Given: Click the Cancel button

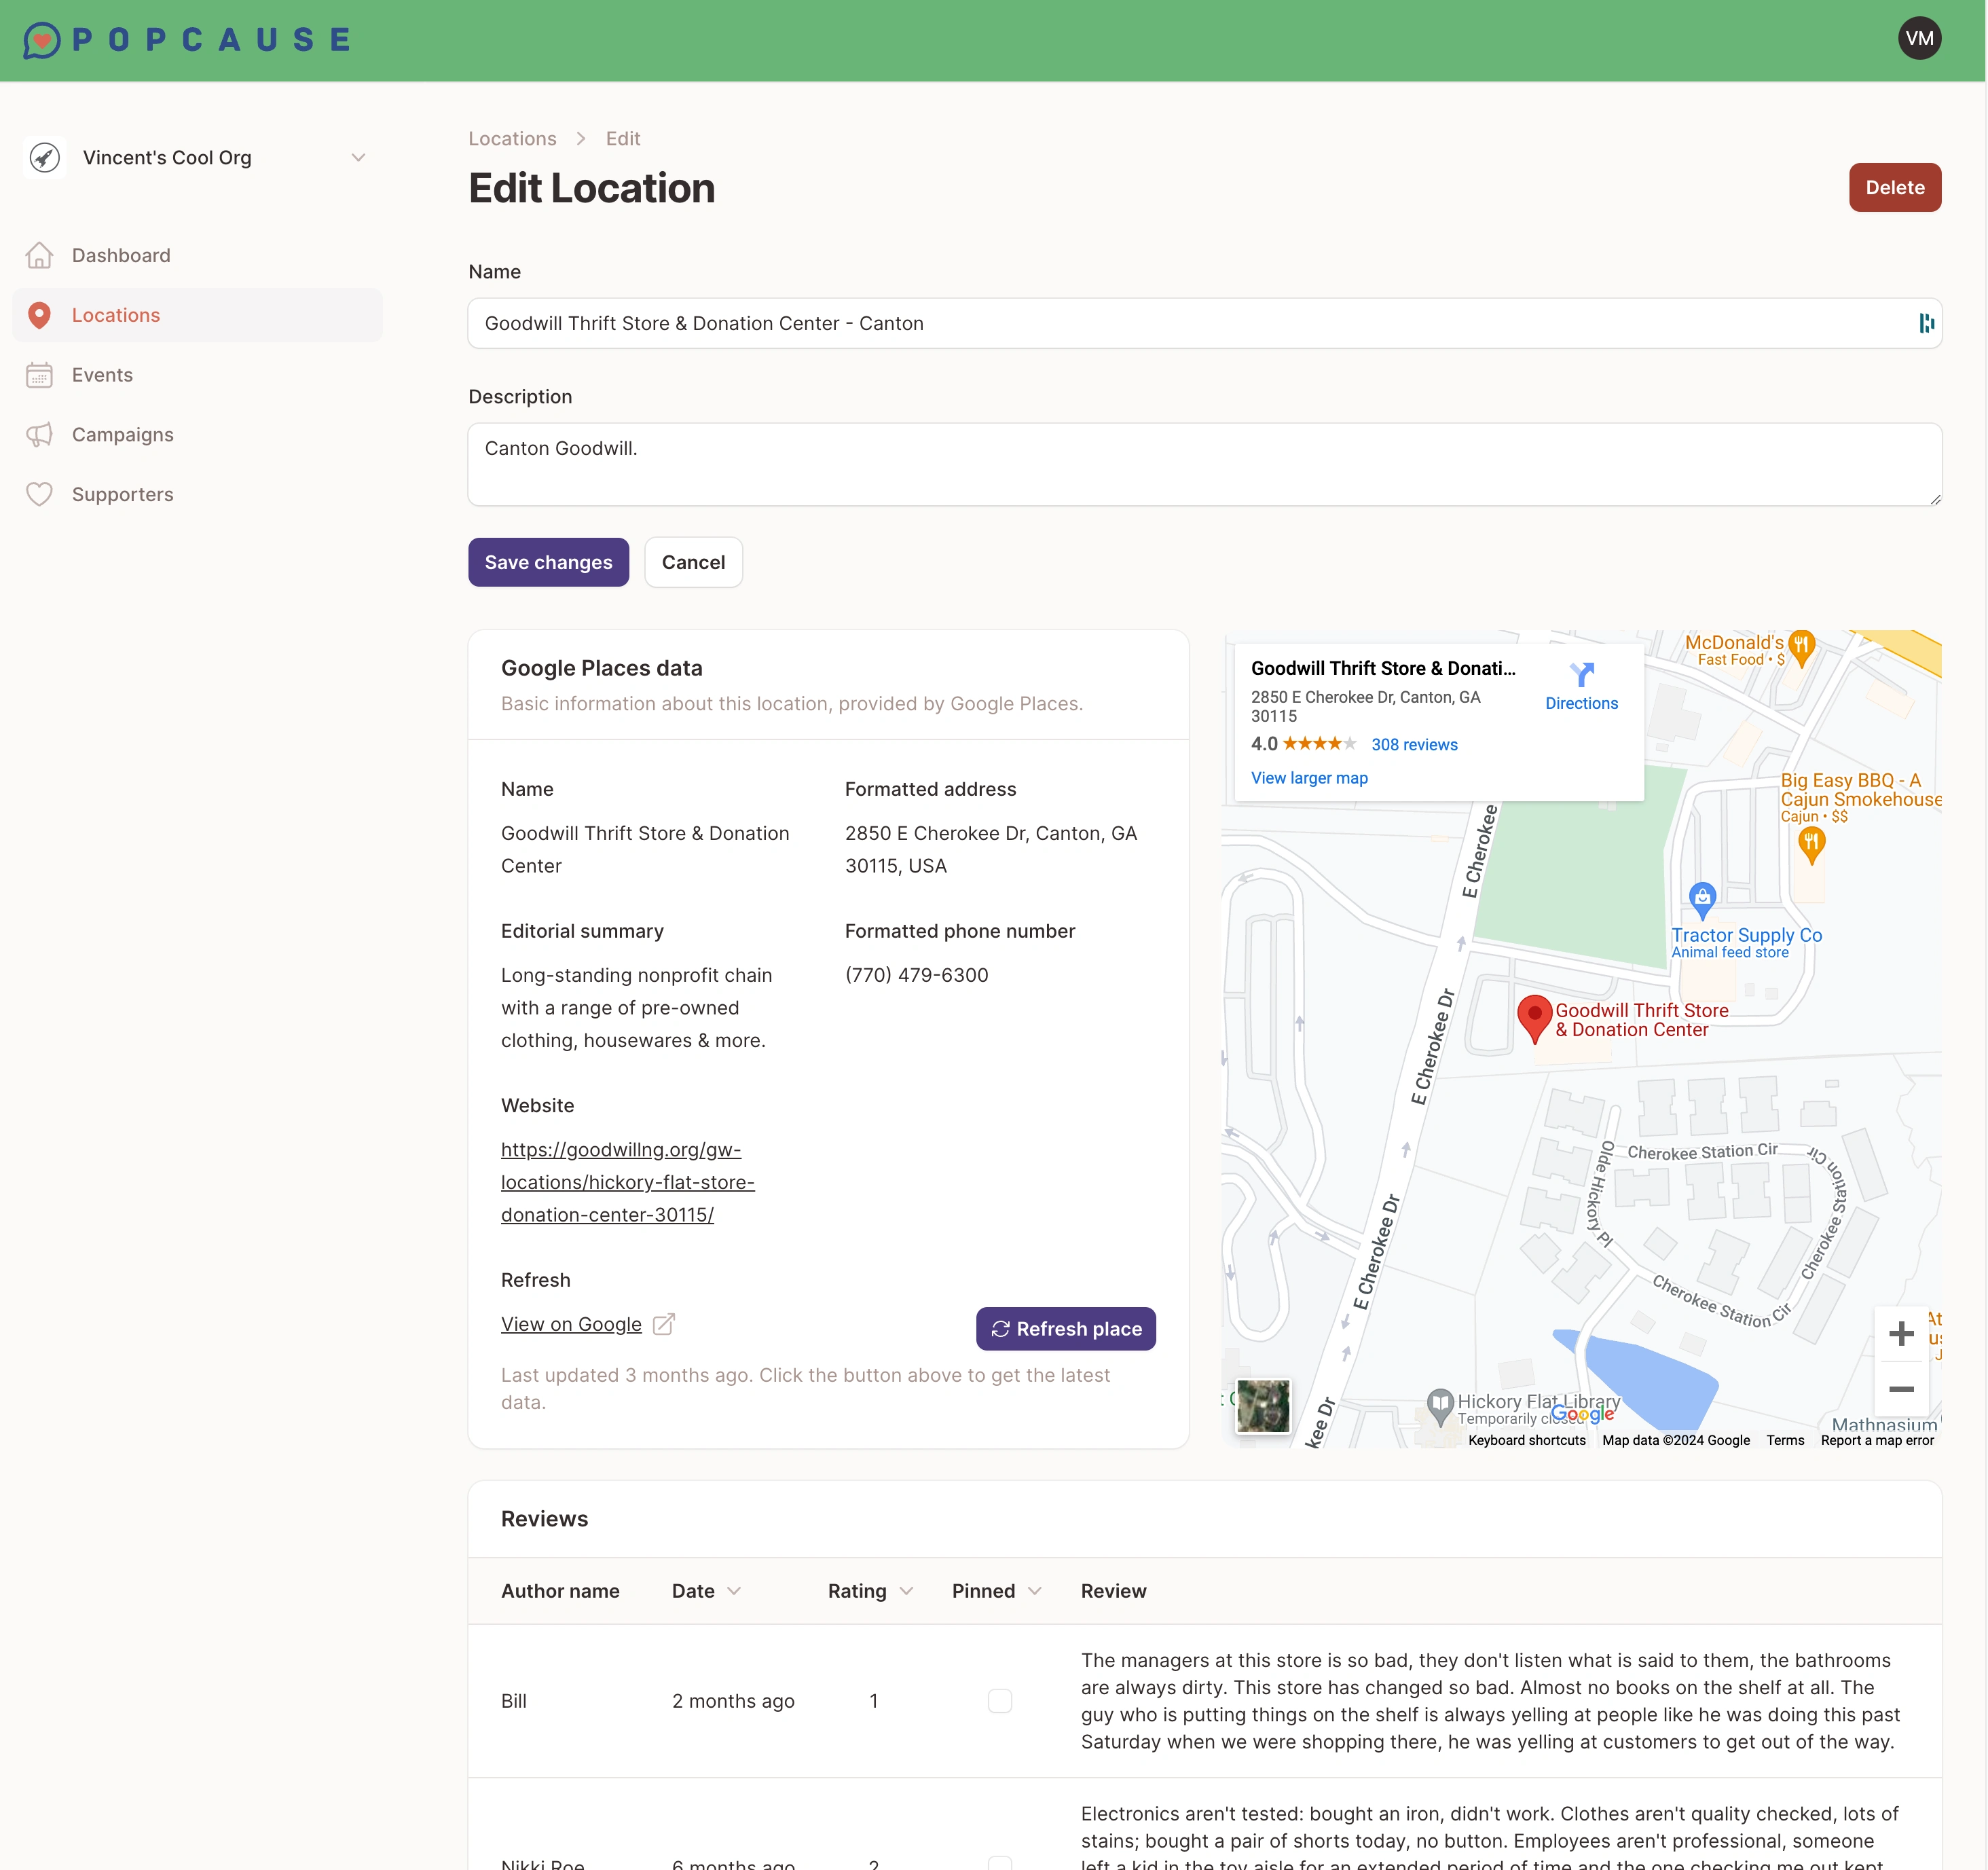Looking at the screenshot, I should (693, 563).
